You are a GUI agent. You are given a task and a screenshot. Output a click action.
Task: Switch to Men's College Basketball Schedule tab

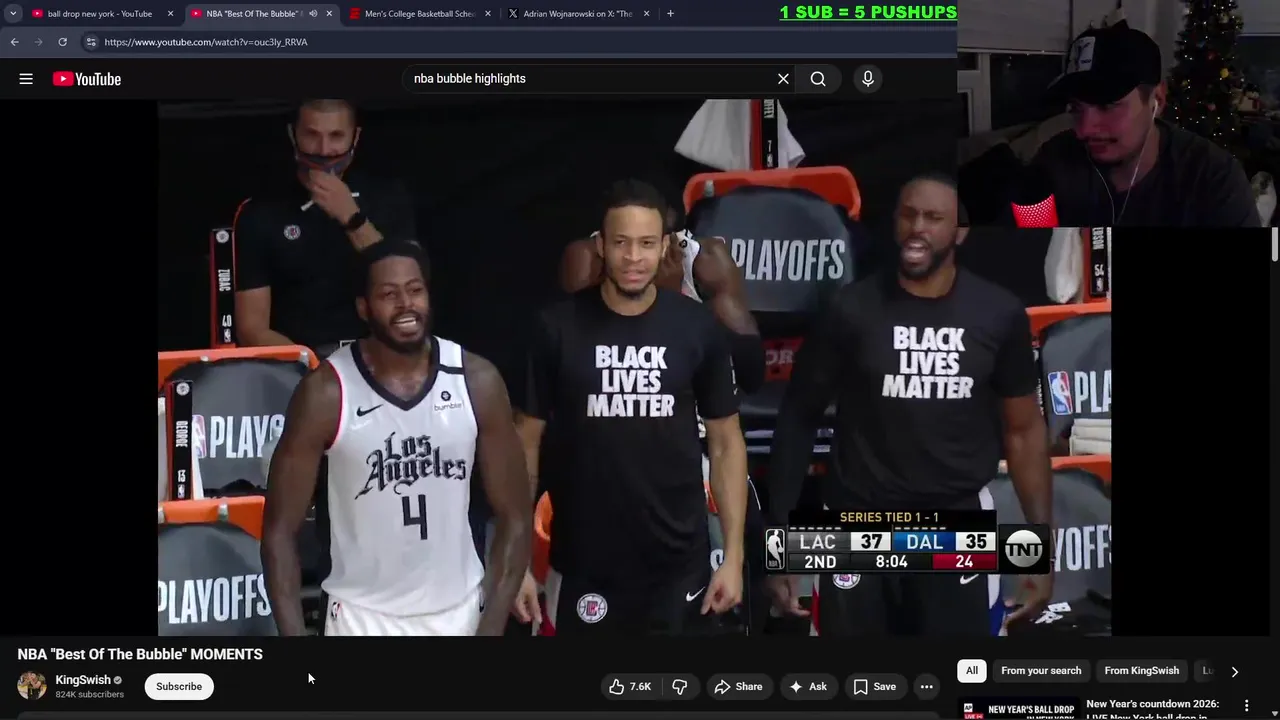pyautogui.click(x=419, y=14)
